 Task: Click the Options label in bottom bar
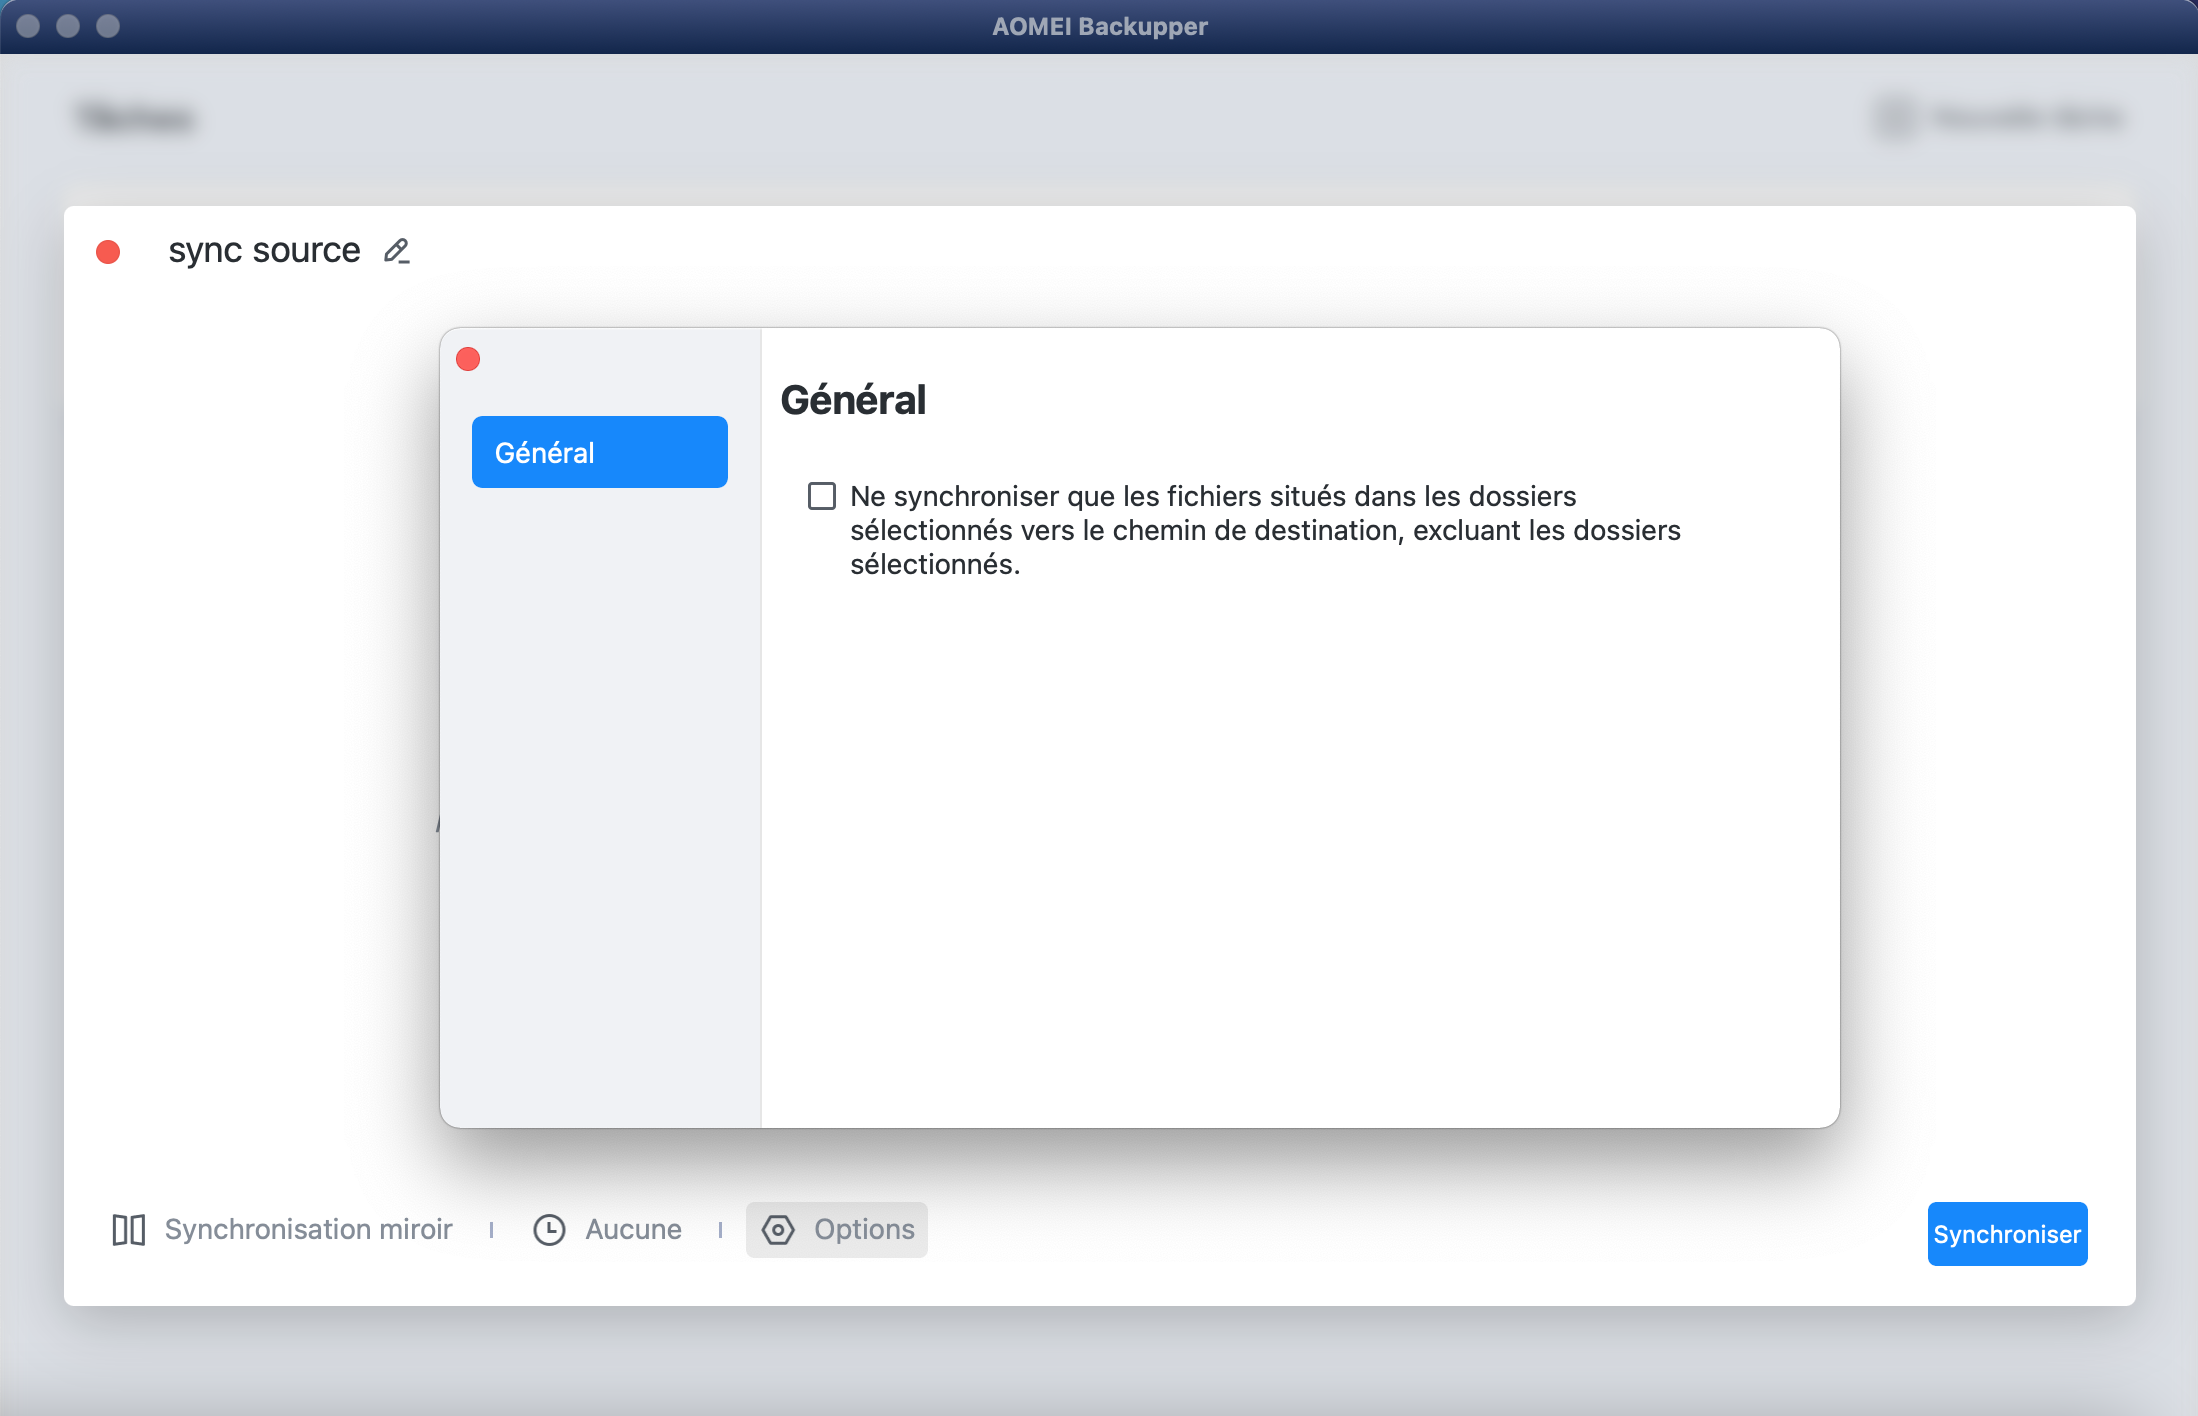[x=864, y=1229]
